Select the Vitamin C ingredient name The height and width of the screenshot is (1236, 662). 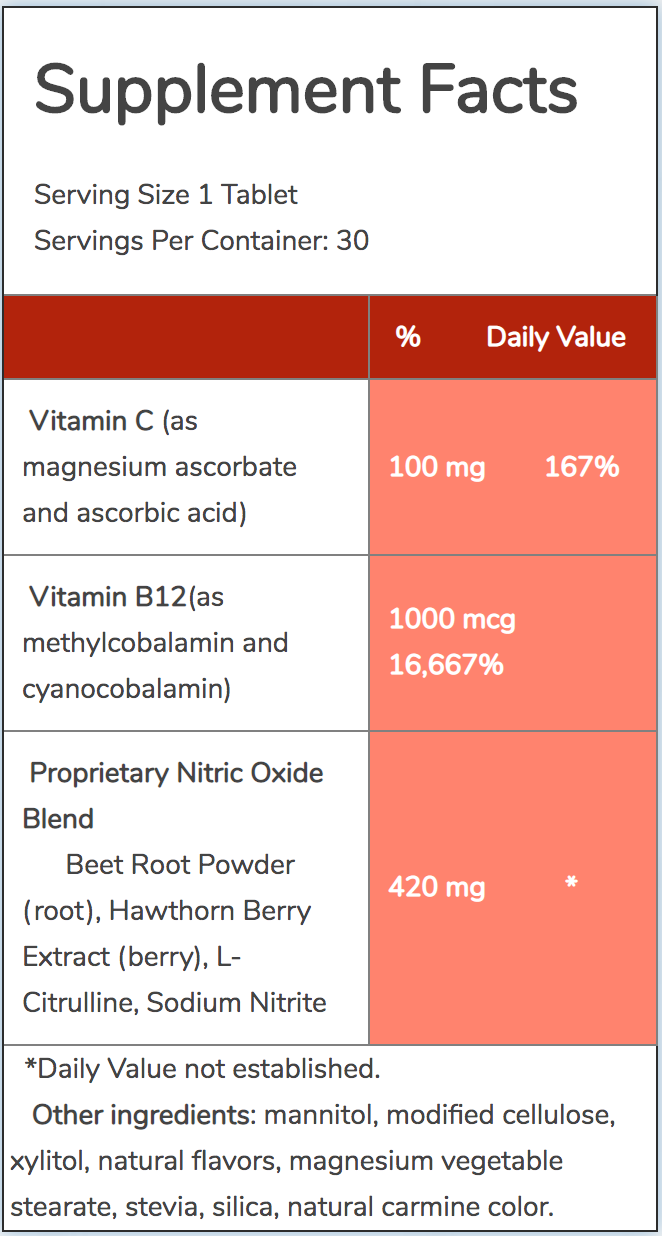coord(92,421)
